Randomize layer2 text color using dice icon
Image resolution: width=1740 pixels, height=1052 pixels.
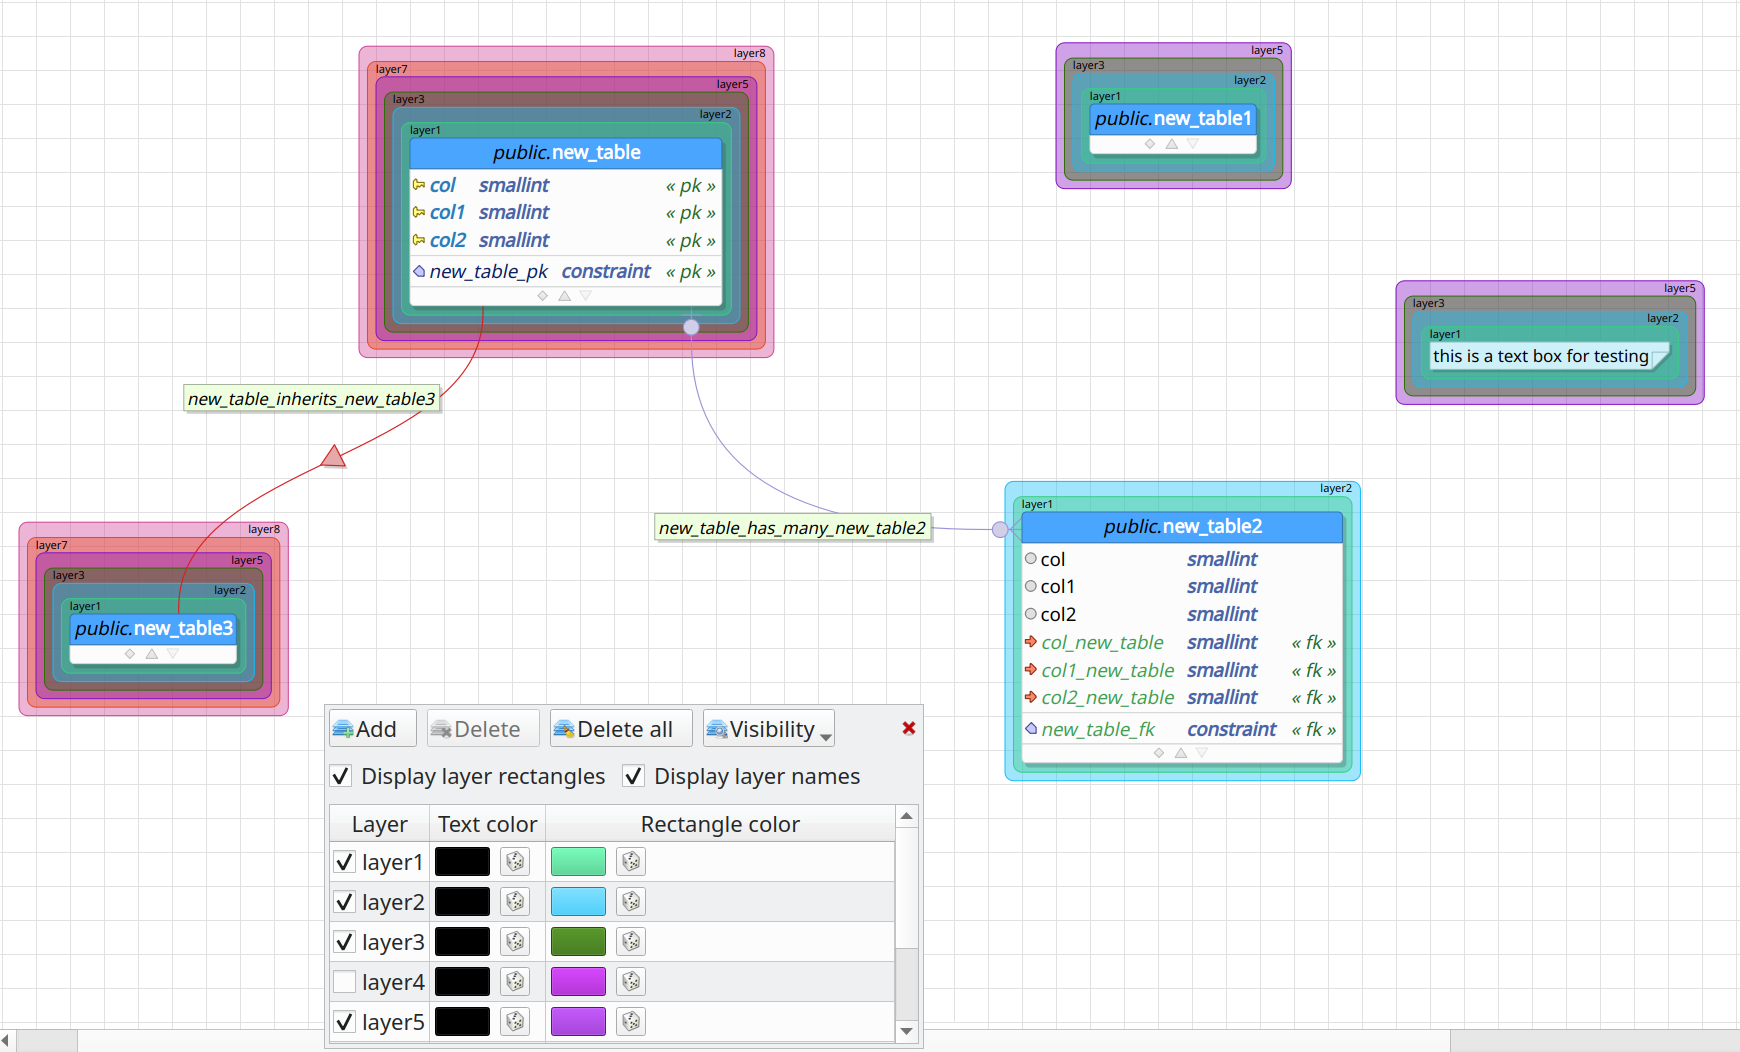tap(515, 901)
